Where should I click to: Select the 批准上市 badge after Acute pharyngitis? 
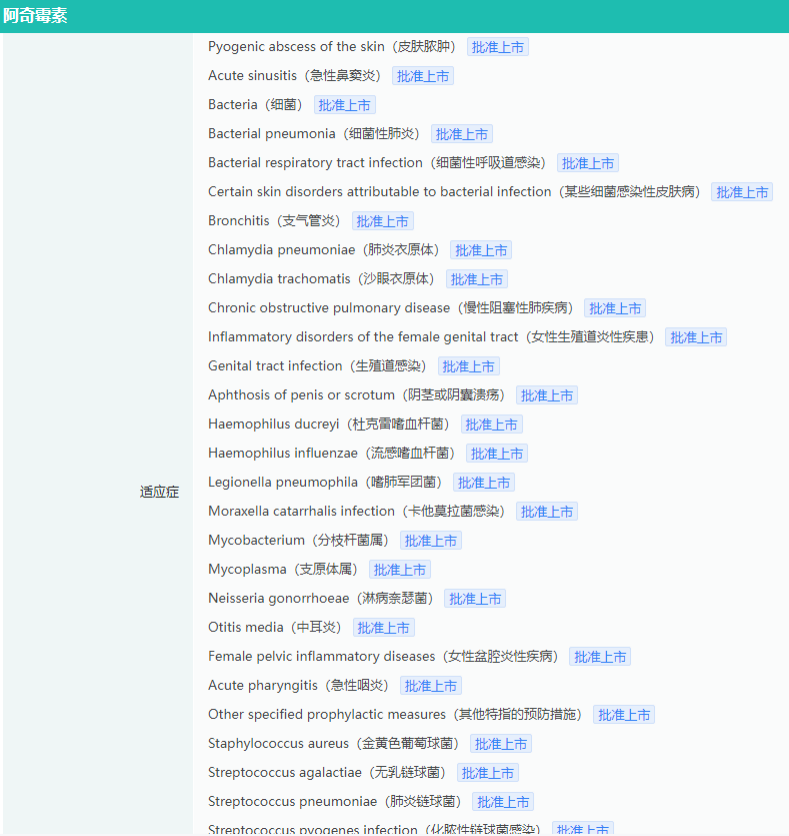[x=431, y=686]
